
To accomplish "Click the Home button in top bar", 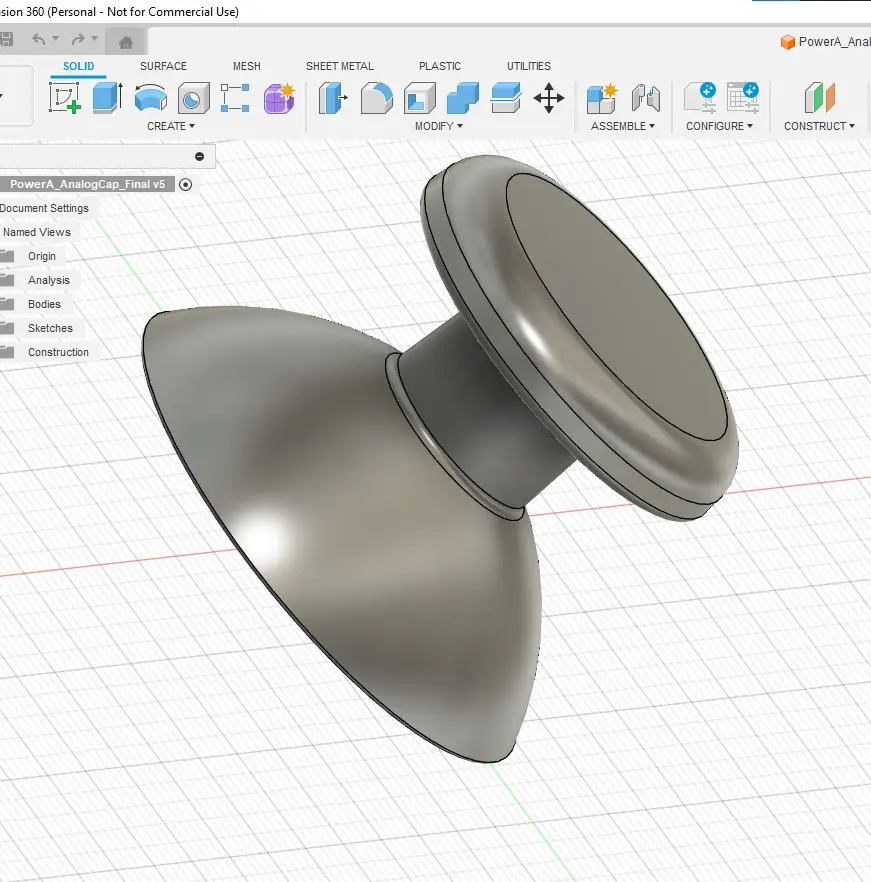I will [126, 42].
